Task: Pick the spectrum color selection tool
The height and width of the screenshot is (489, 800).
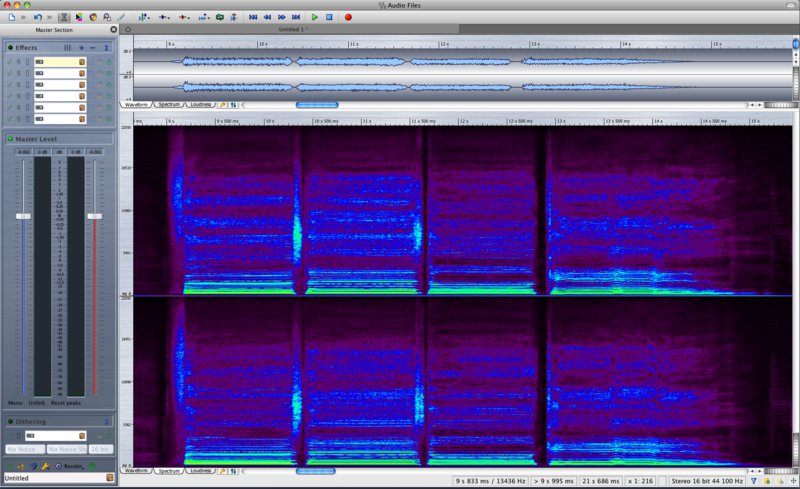Action: point(79,17)
